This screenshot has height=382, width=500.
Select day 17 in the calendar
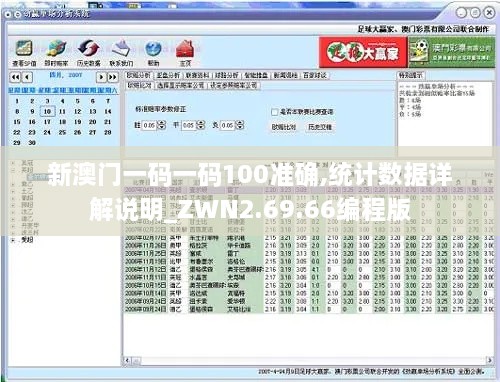click(47, 122)
